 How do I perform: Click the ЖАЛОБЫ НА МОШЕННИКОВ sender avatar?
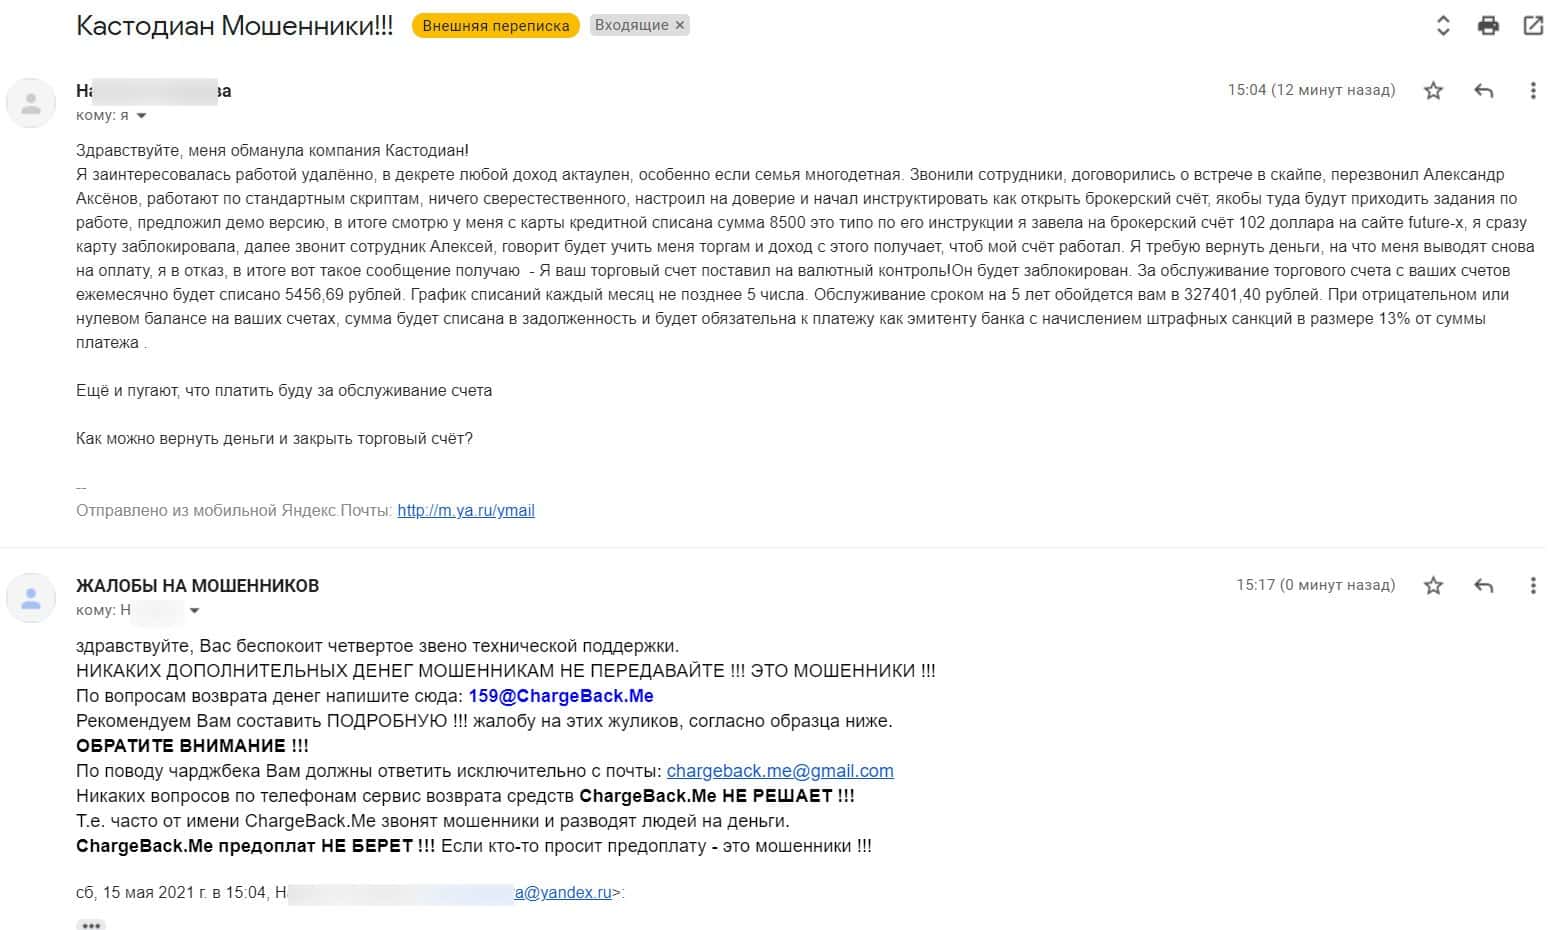(31, 598)
